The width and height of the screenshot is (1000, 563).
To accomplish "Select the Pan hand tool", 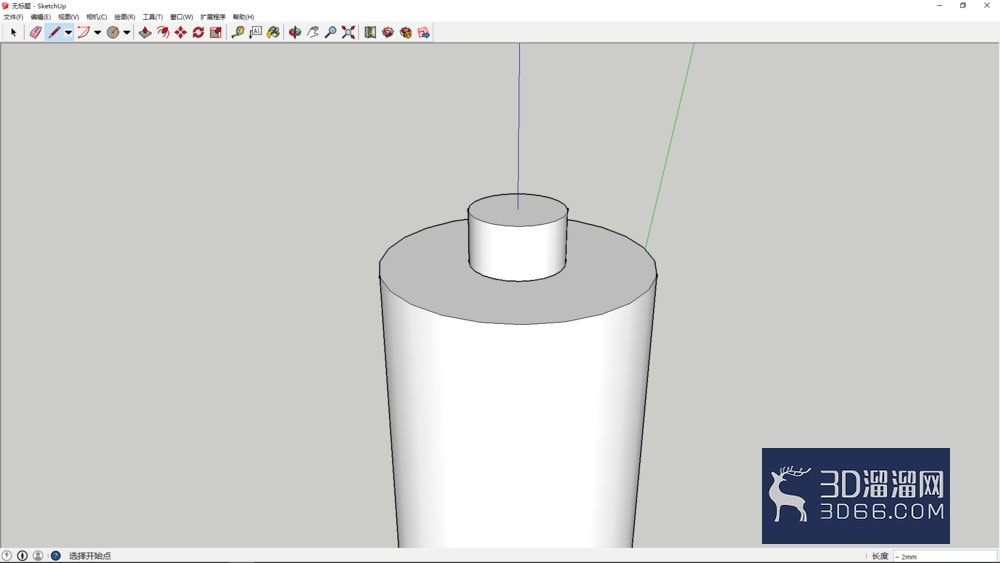I will coord(312,32).
